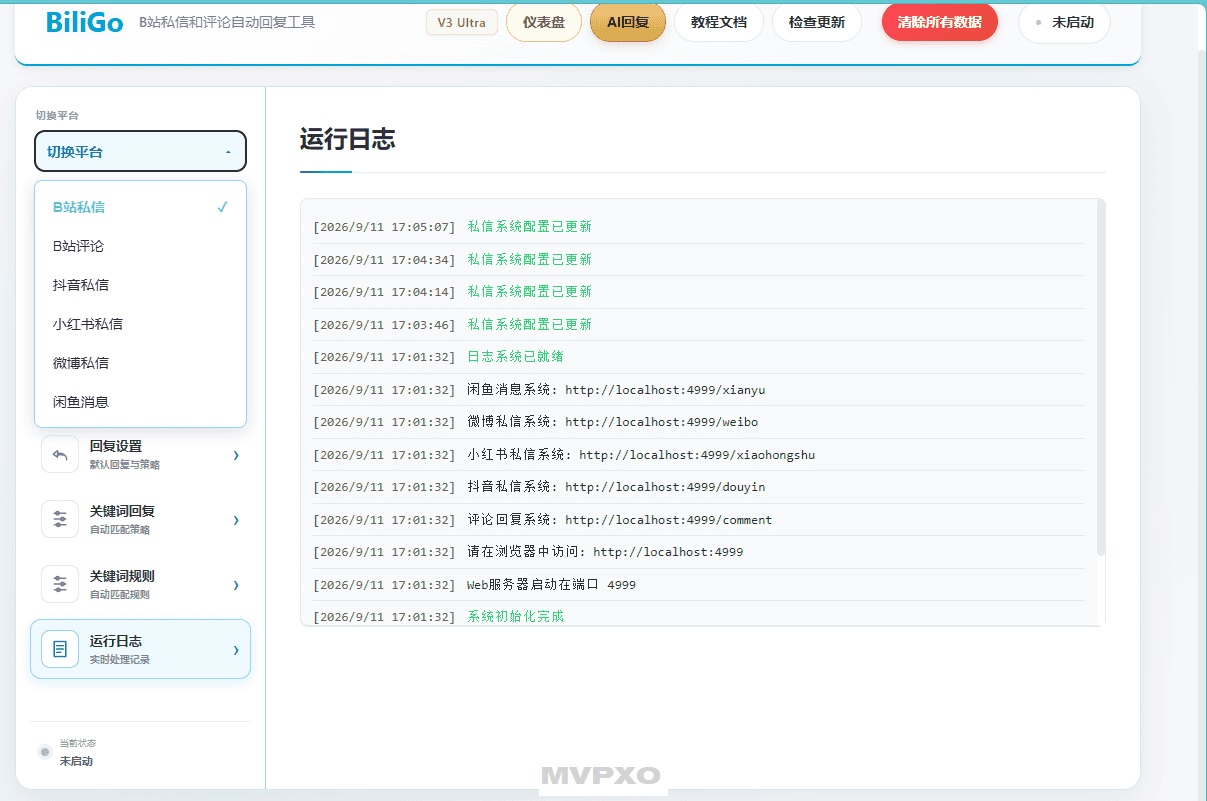Open the 仪表盘 dashboard
The height and width of the screenshot is (801, 1207).
pyautogui.click(x=544, y=22)
